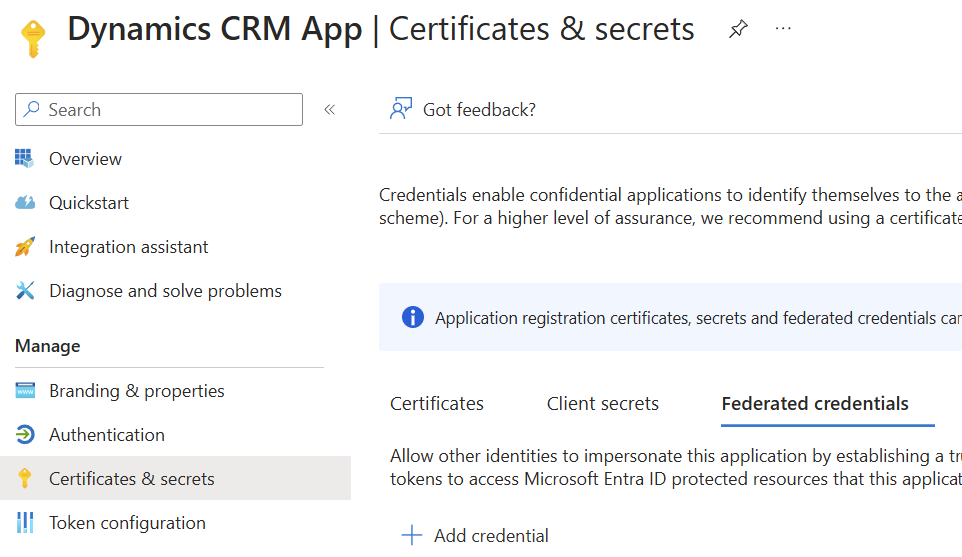The image size is (962, 557).
Task: Open Diagnose and solve problems
Action: pos(165,291)
